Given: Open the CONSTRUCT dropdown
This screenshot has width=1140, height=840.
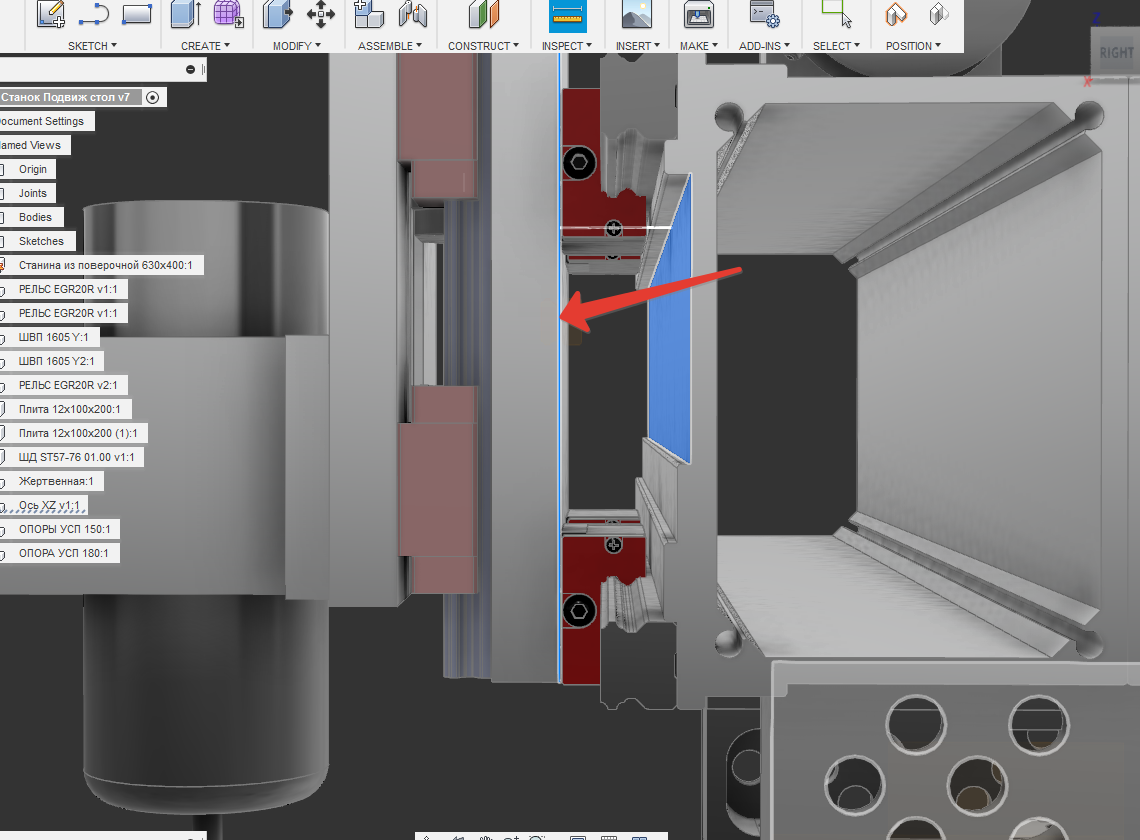Looking at the screenshot, I should point(483,46).
